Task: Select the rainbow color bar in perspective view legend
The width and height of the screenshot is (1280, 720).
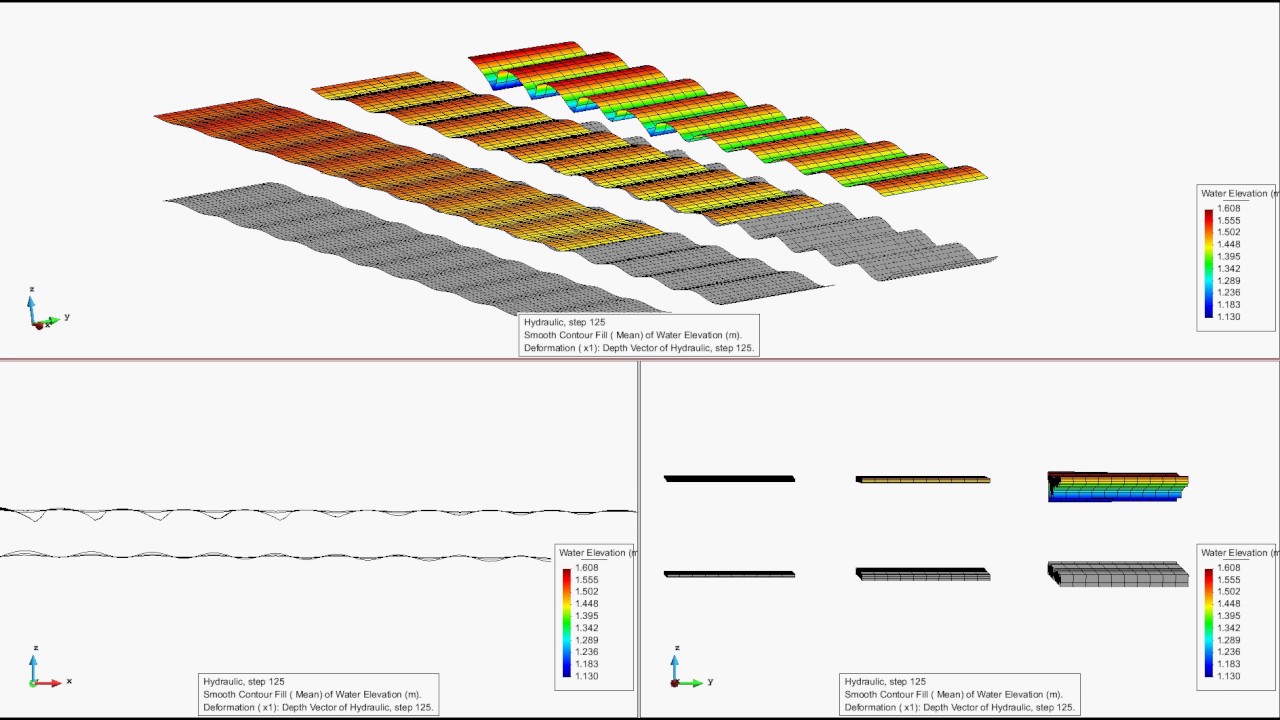Action: tap(1209, 263)
